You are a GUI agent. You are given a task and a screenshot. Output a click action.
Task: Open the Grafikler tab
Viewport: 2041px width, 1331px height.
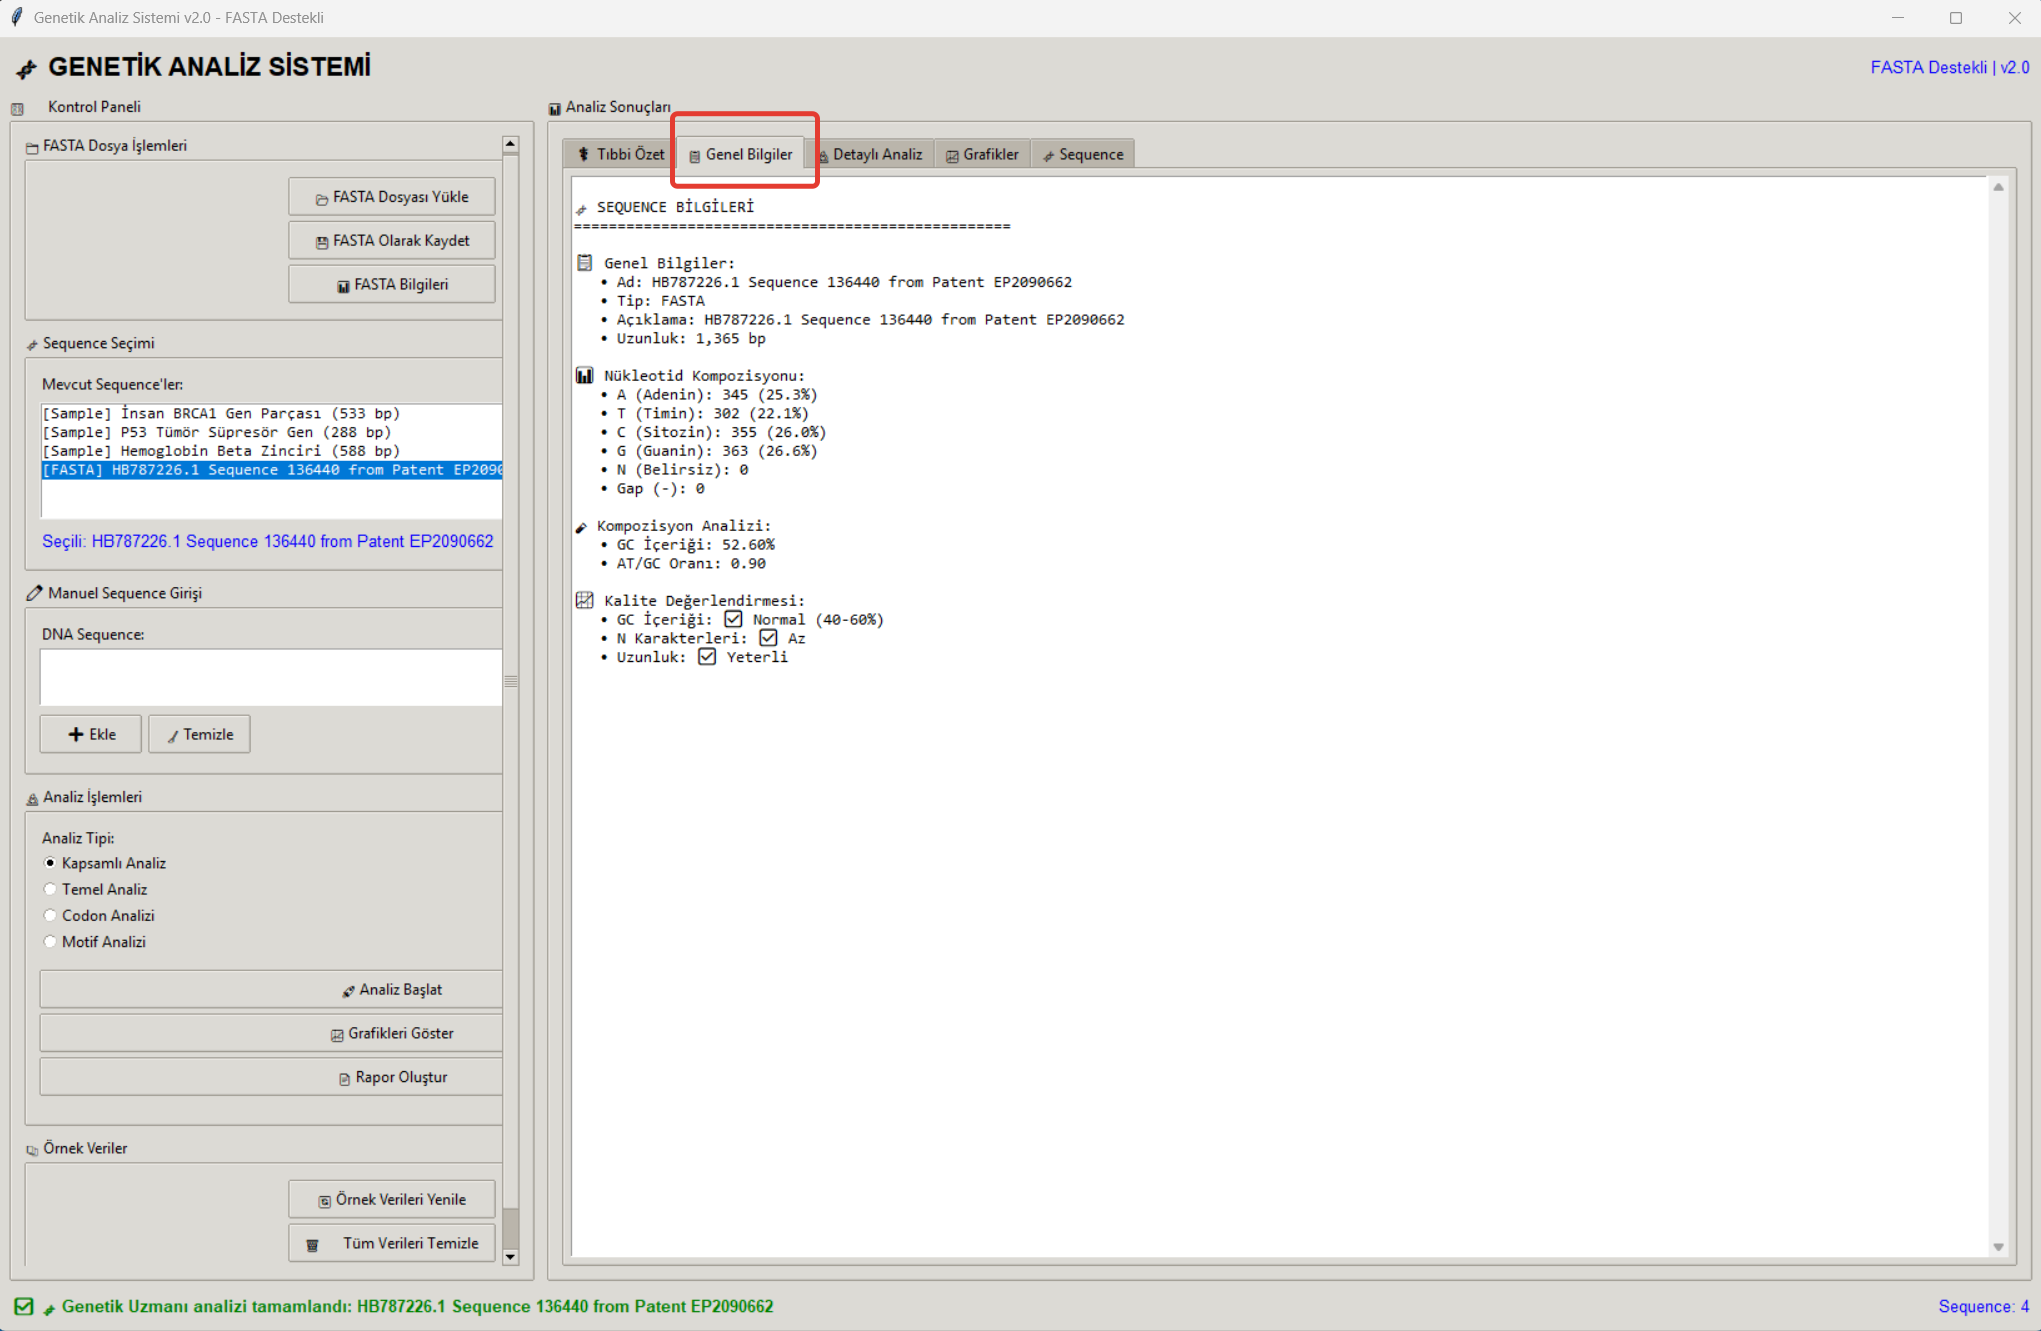(x=982, y=154)
